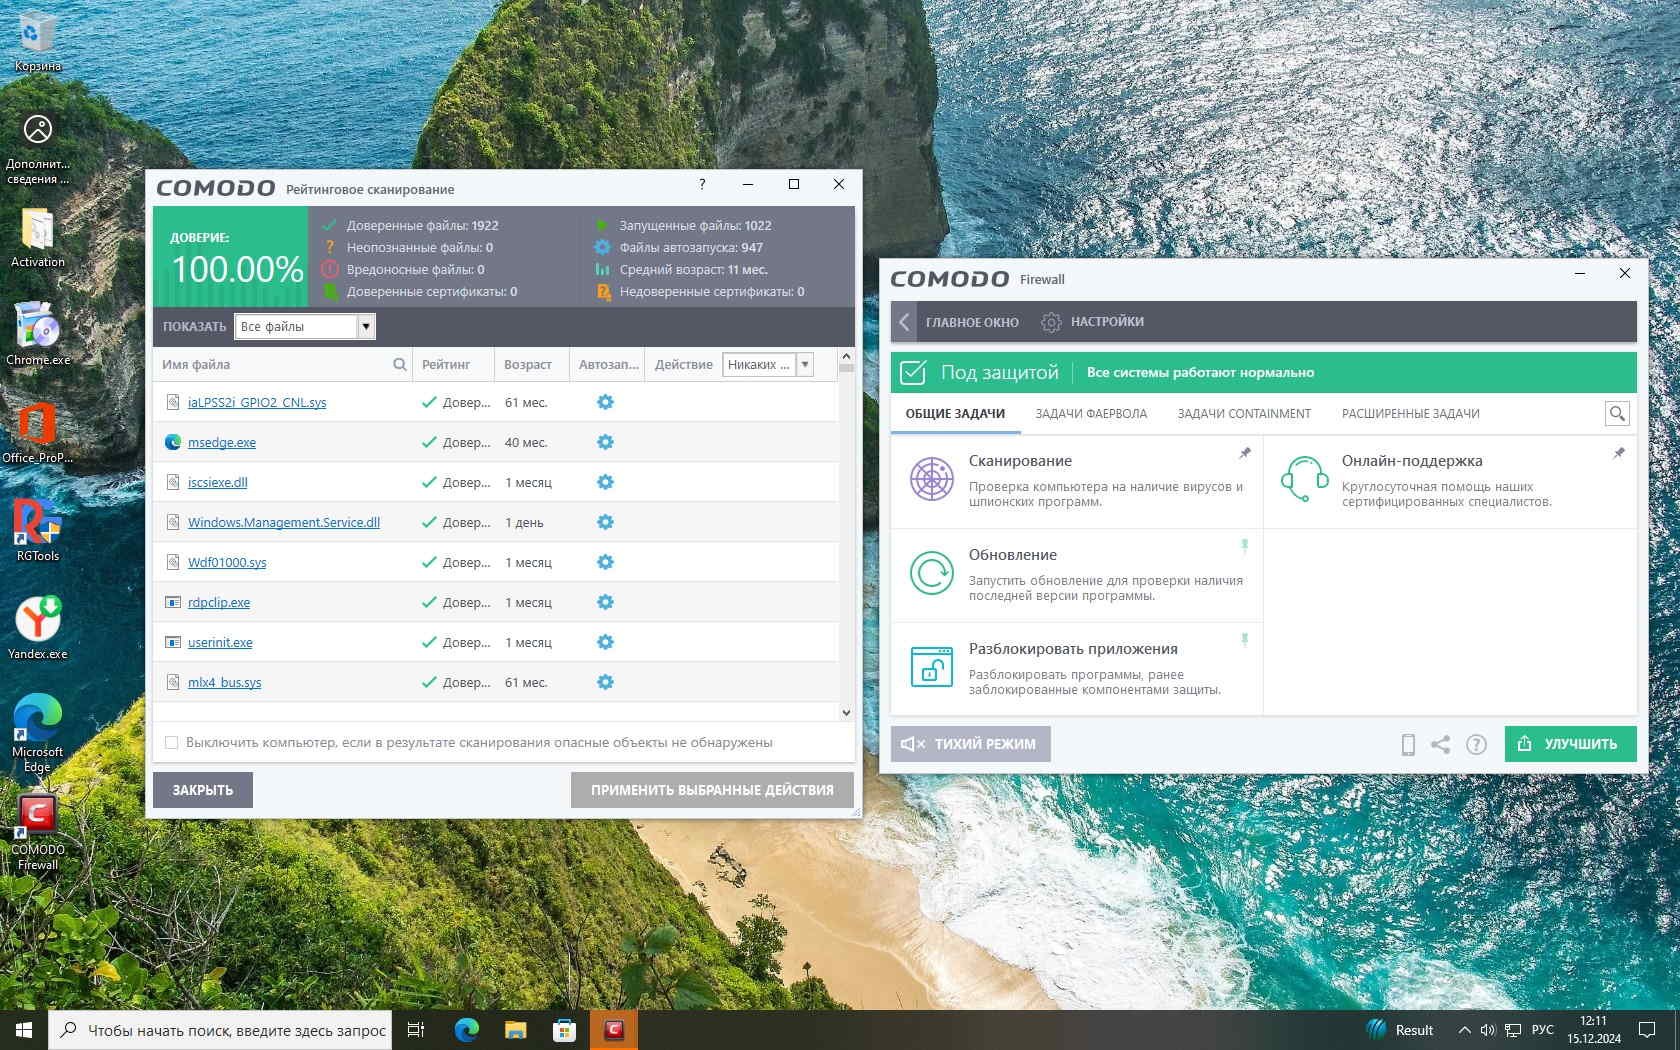
Task: Open the userinit.exe file link
Action: pyautogui.click(x=220, y=642)
